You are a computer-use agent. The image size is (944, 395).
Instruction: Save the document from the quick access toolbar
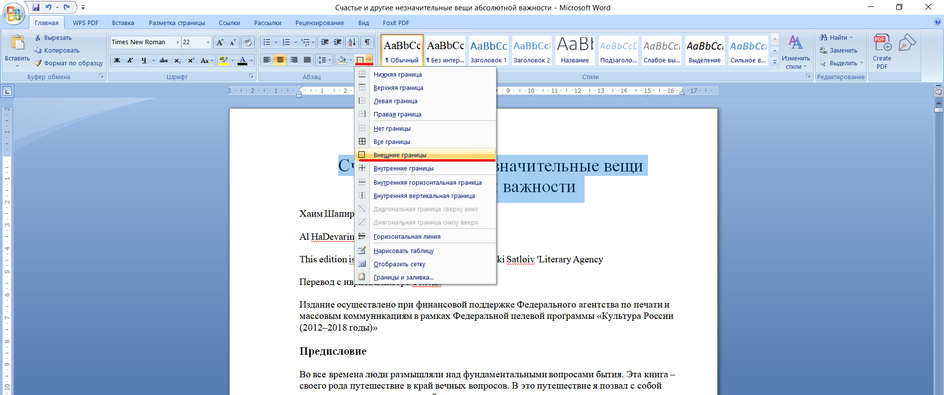(36, 7)
